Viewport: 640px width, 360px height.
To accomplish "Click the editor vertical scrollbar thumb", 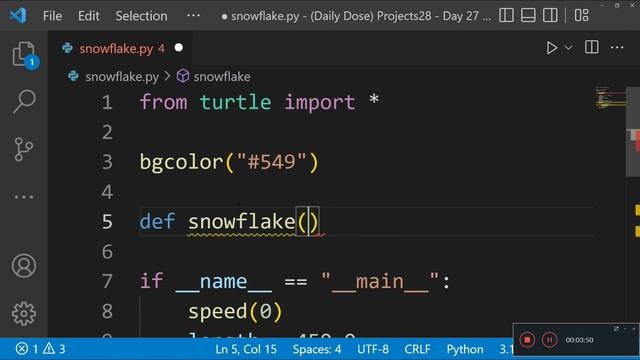I will pyautogui.click(x=633, y=132).
